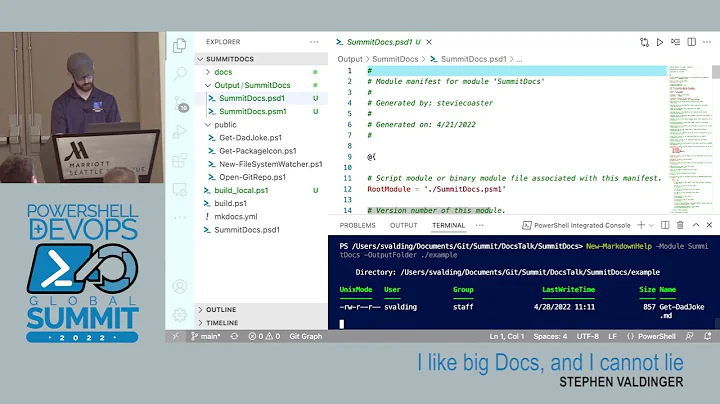
Task: Open the Remote Explorer view
Action: tap(180, 189)
